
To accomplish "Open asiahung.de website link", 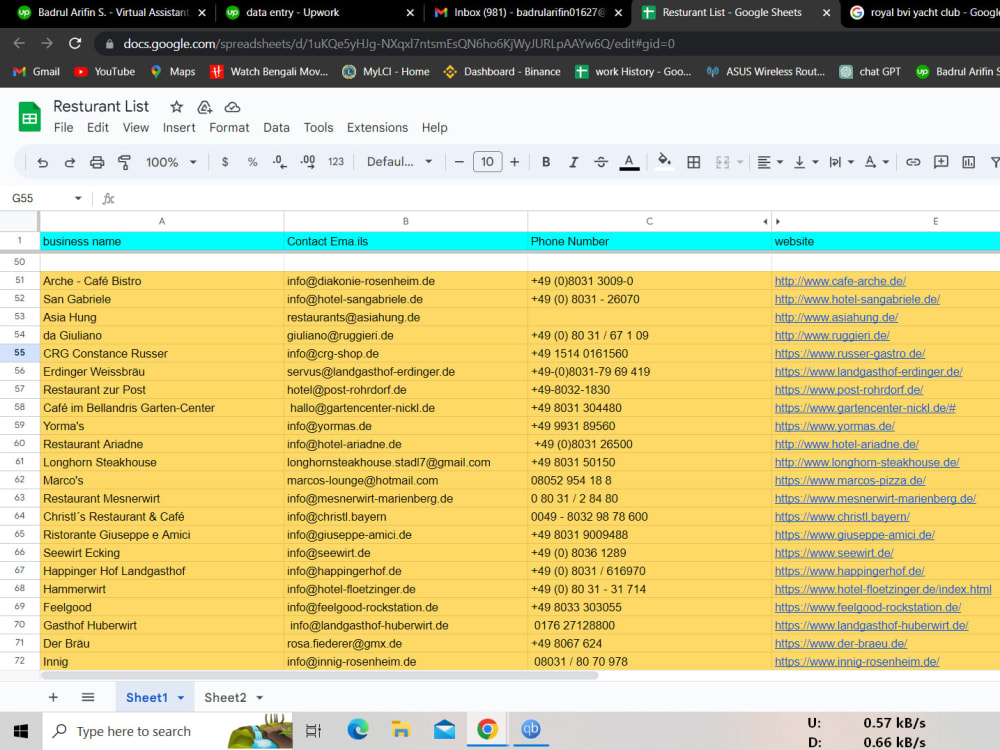I will tap(836, 318).
